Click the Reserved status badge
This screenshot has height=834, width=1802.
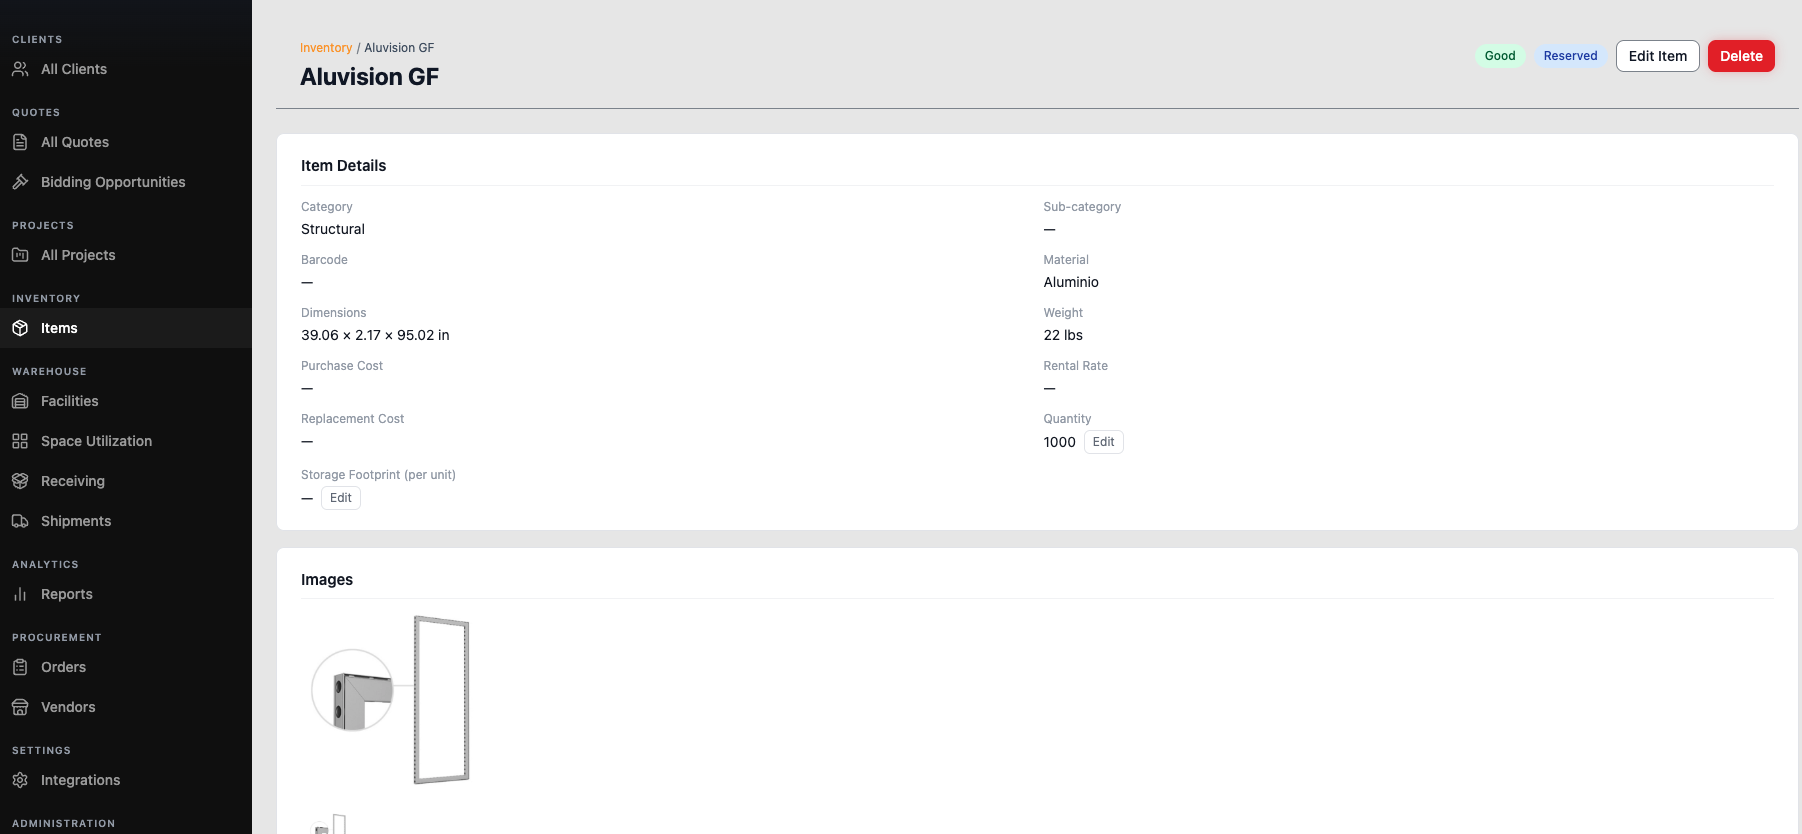pos(1570,56)
